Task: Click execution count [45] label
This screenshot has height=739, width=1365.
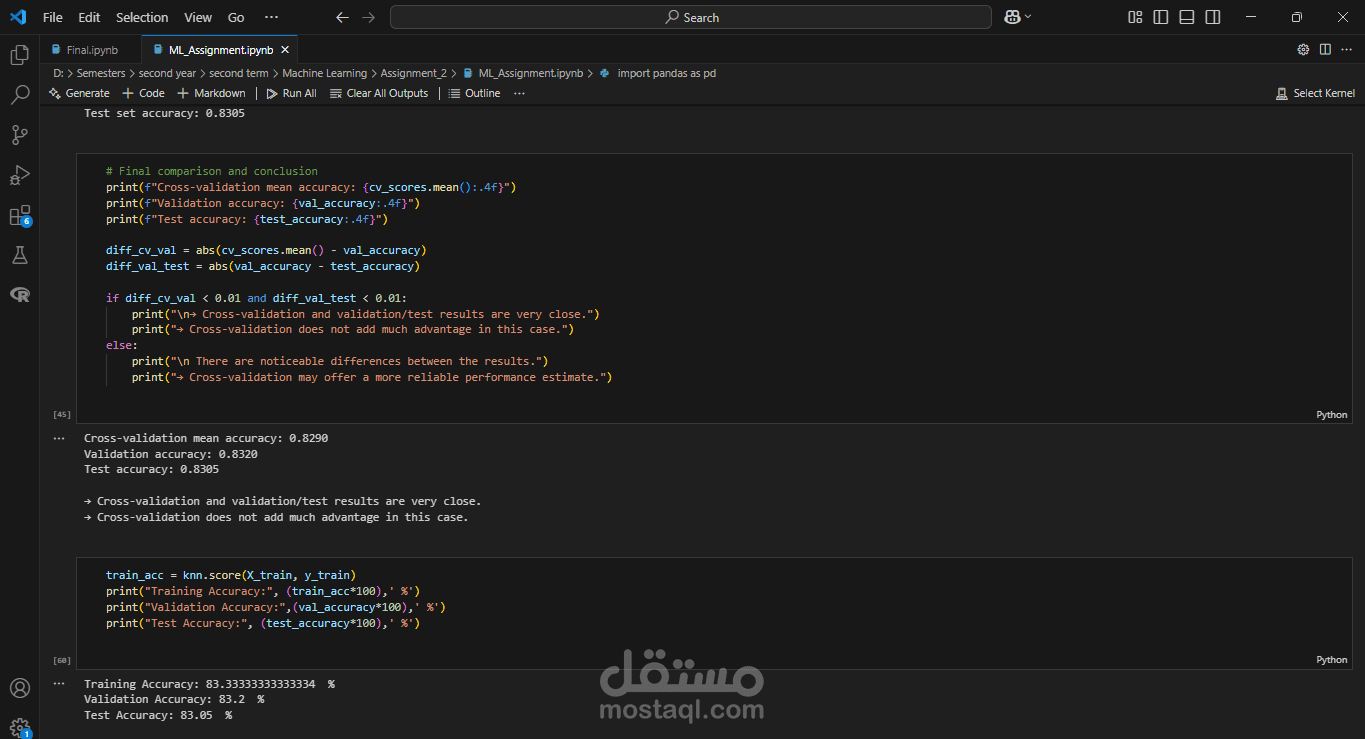Action: 62,414
